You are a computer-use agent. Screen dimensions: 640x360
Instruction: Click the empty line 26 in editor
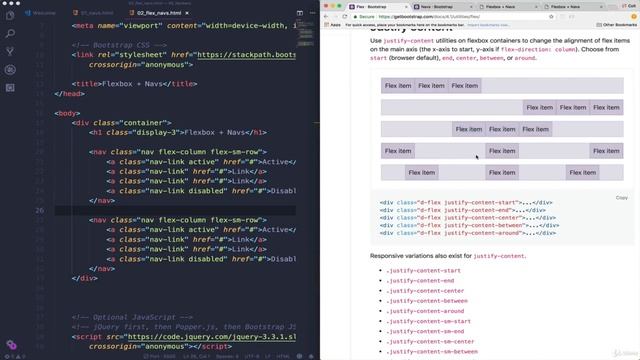click(175, 211)
